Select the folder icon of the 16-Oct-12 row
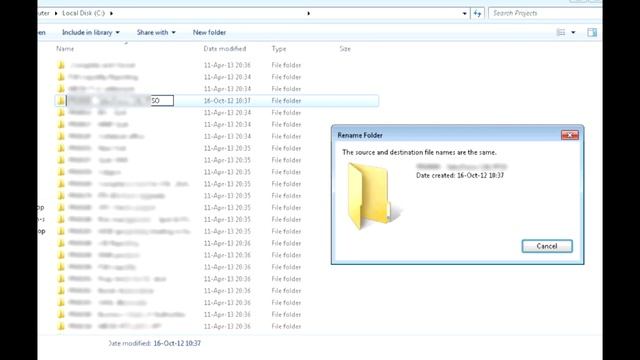Viewport: 640px width, 360px height. click(x=61, y=100)
